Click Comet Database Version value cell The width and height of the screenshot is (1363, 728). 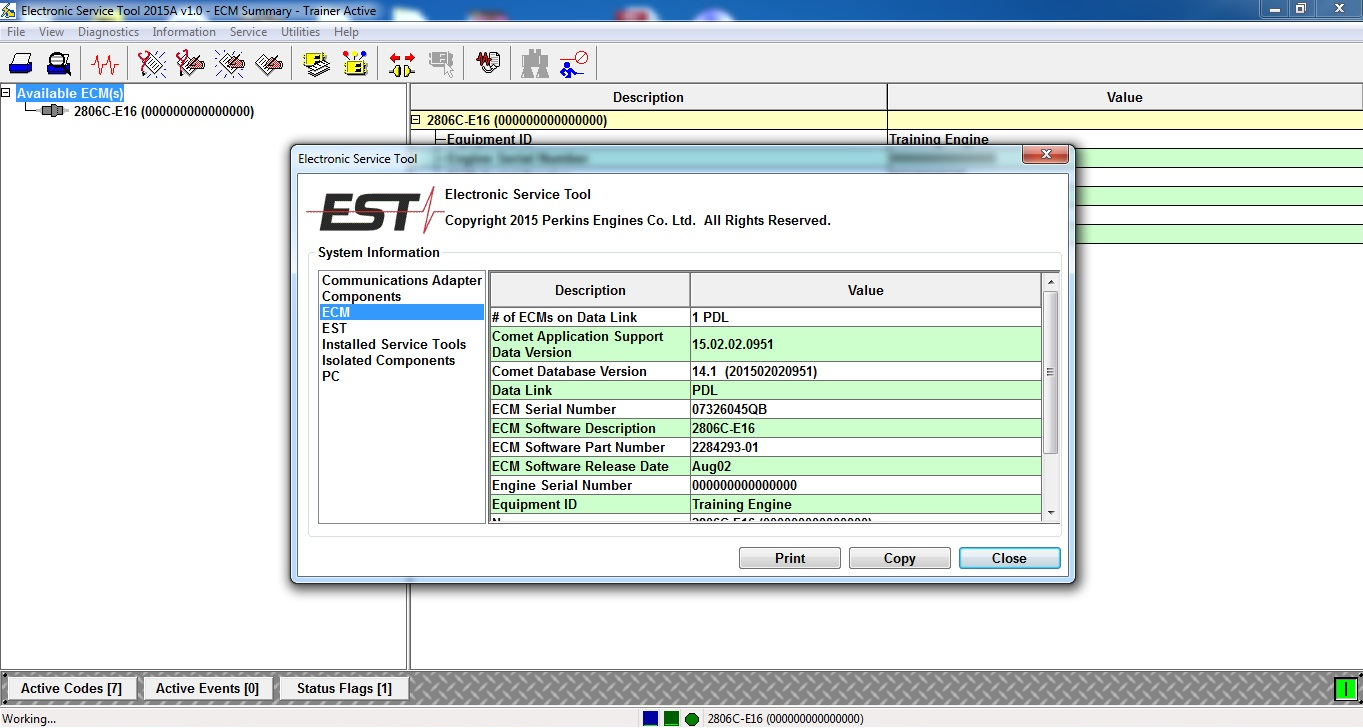(x=866, y=371)
